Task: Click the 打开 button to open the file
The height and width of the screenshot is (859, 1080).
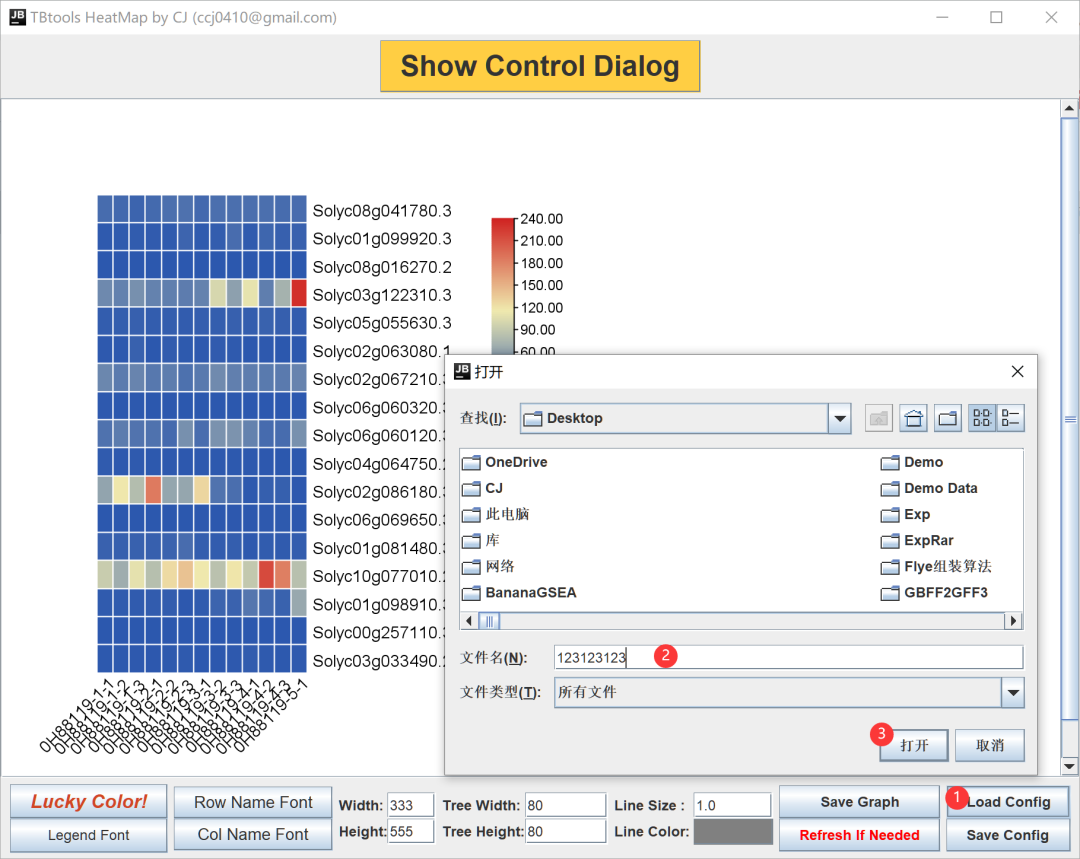Action: click(x=912, y=745)
